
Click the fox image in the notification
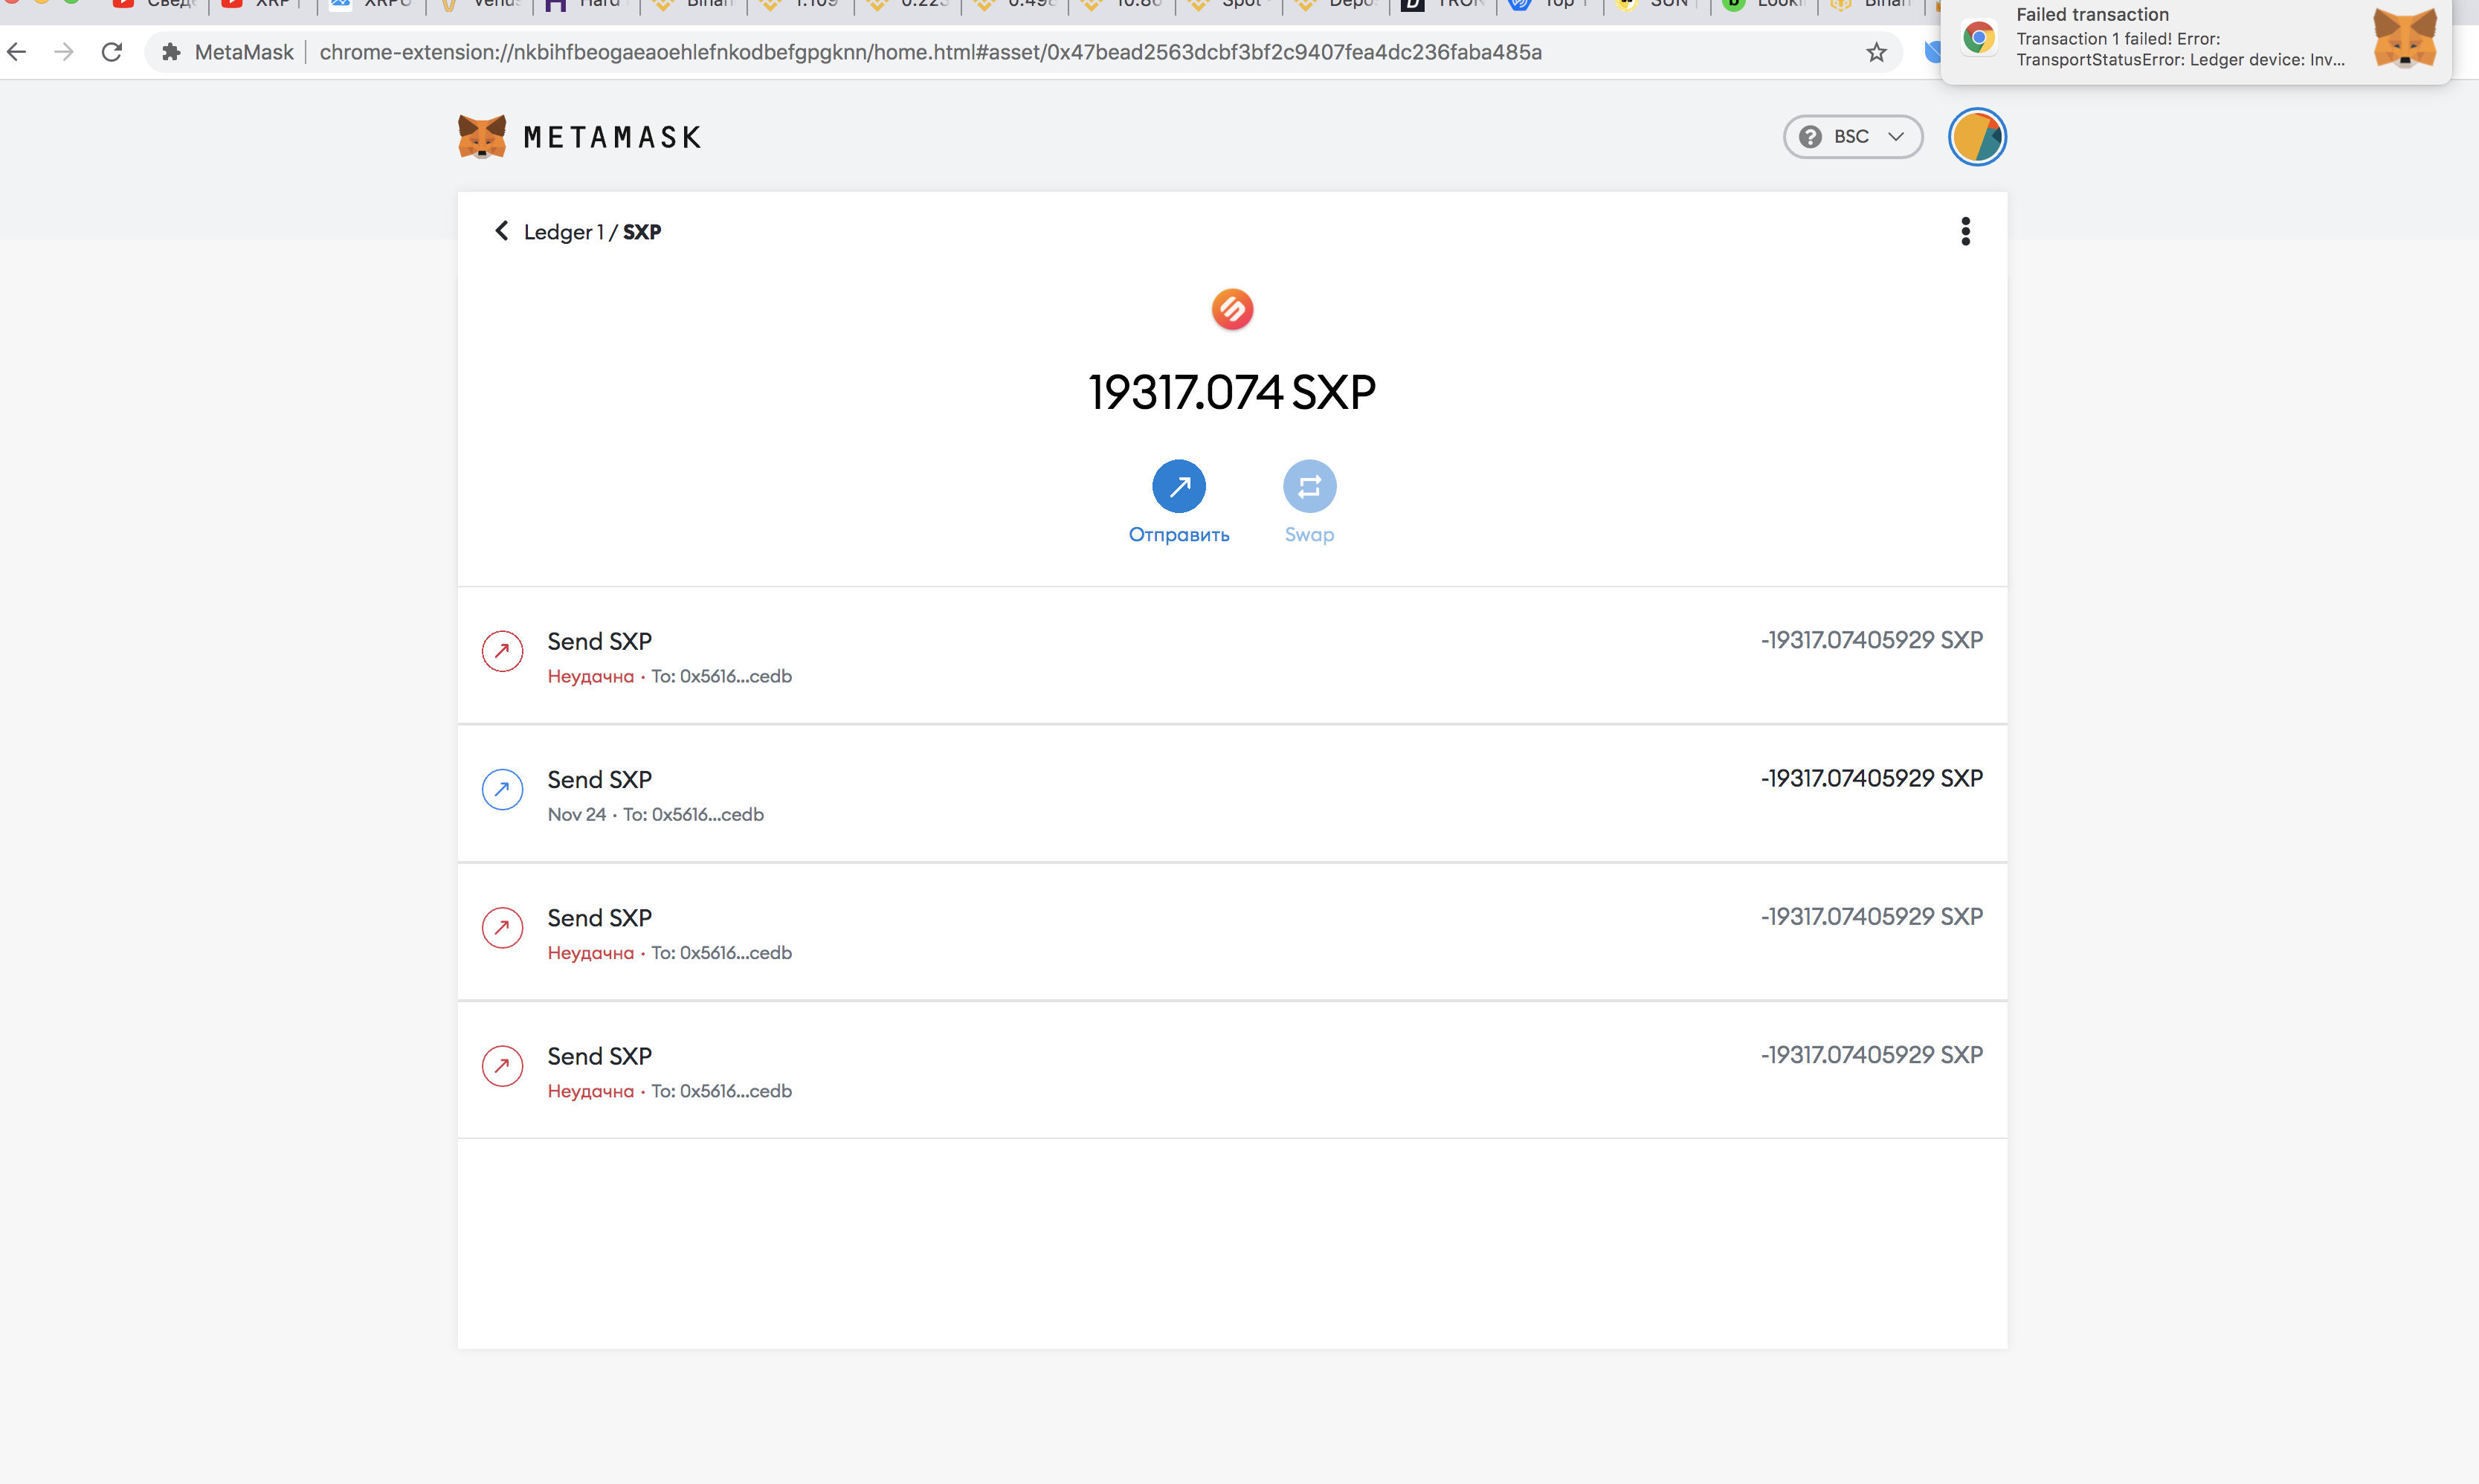click(2404, 38)
